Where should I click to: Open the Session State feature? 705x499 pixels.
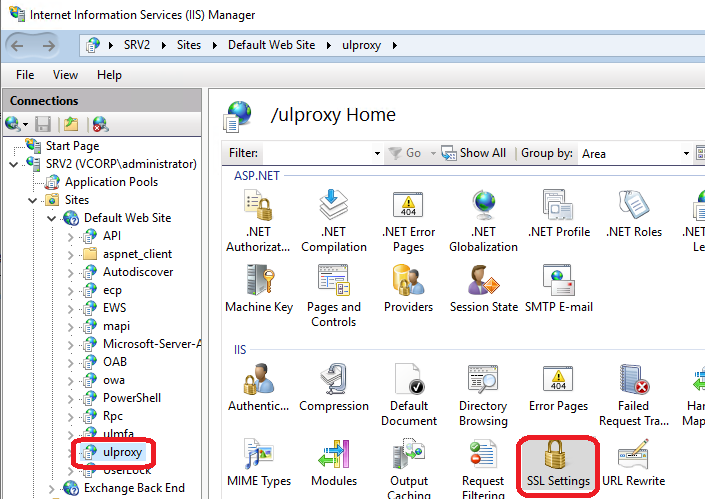pos(484,289)
